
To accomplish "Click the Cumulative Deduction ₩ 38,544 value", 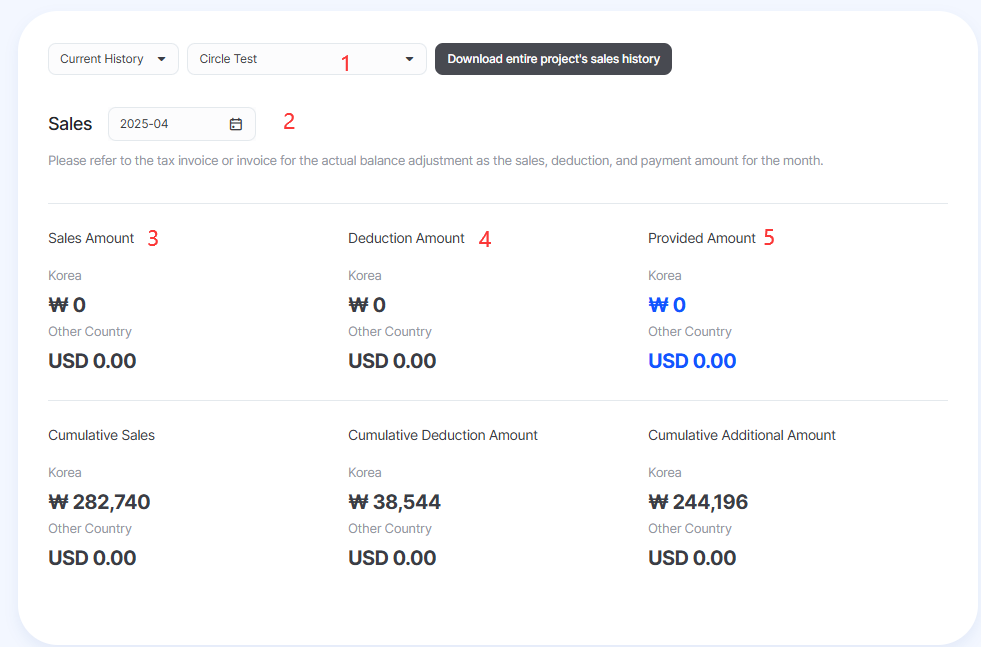I will 394,502.
